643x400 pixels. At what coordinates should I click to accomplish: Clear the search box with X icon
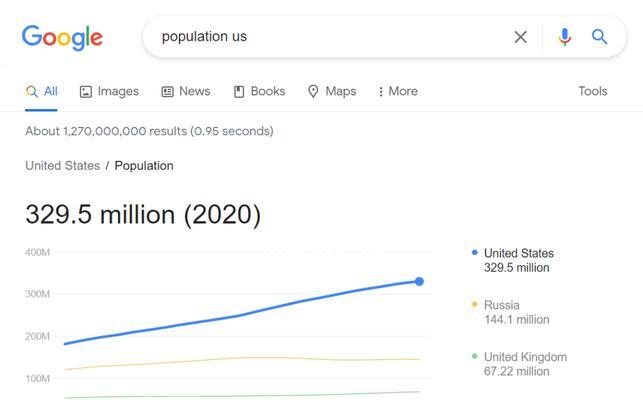(x=520, y=37)
